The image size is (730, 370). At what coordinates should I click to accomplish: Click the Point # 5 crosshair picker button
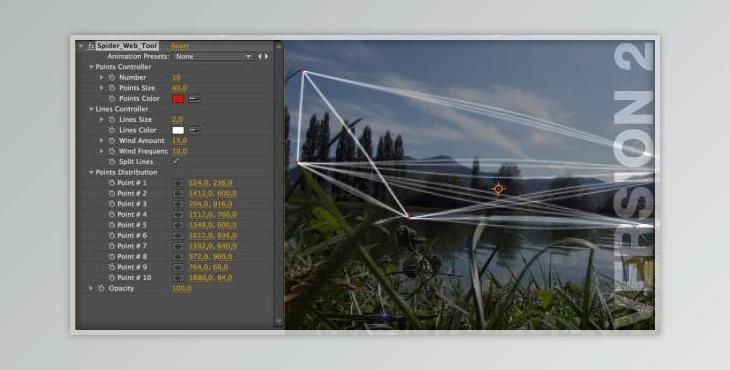pyautogui.click(x=178, y=225)
